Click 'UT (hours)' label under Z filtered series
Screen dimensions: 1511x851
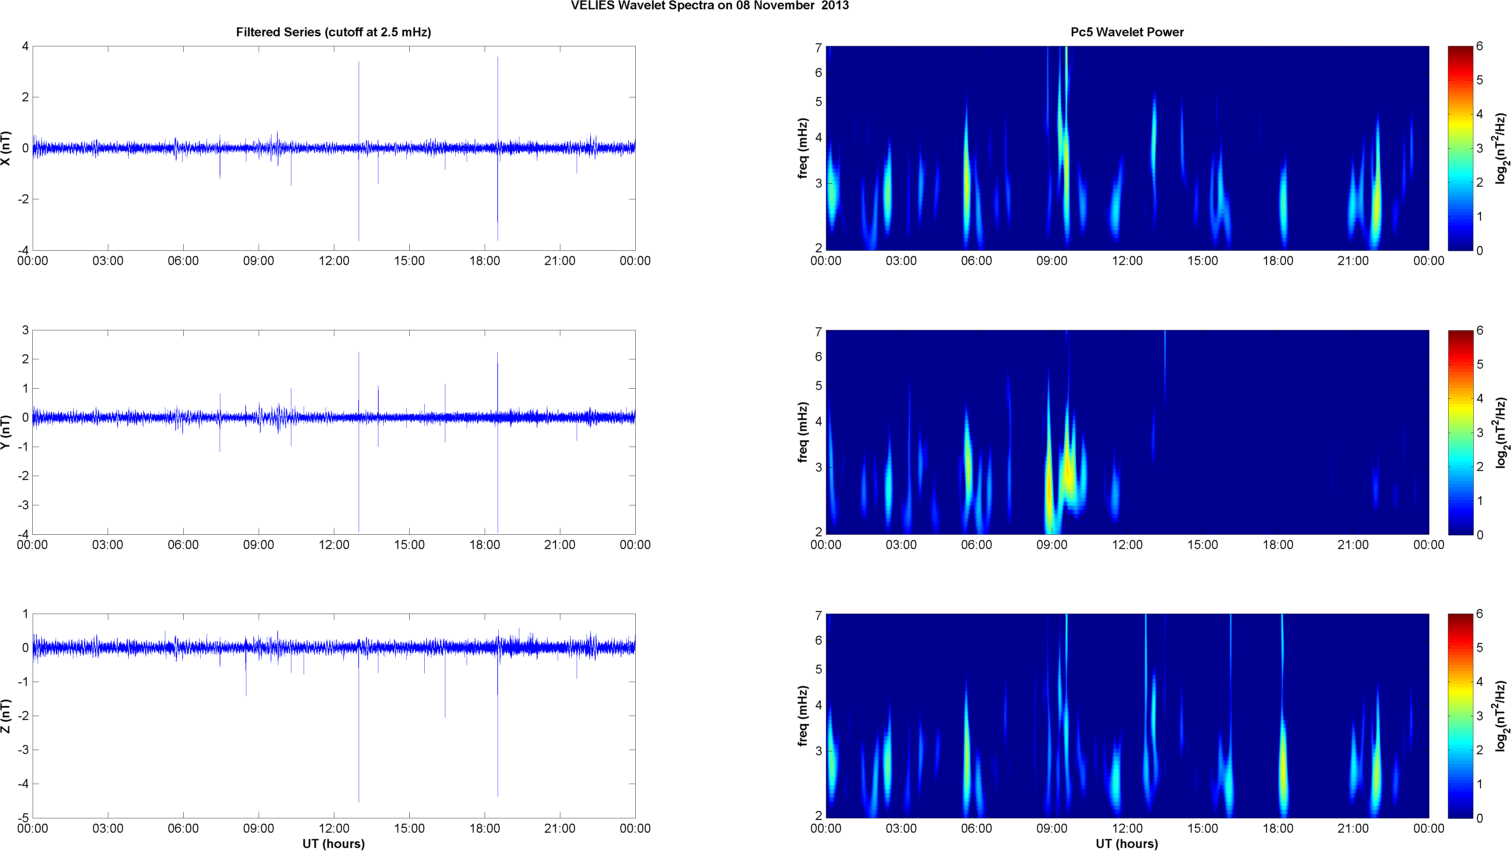333,844
